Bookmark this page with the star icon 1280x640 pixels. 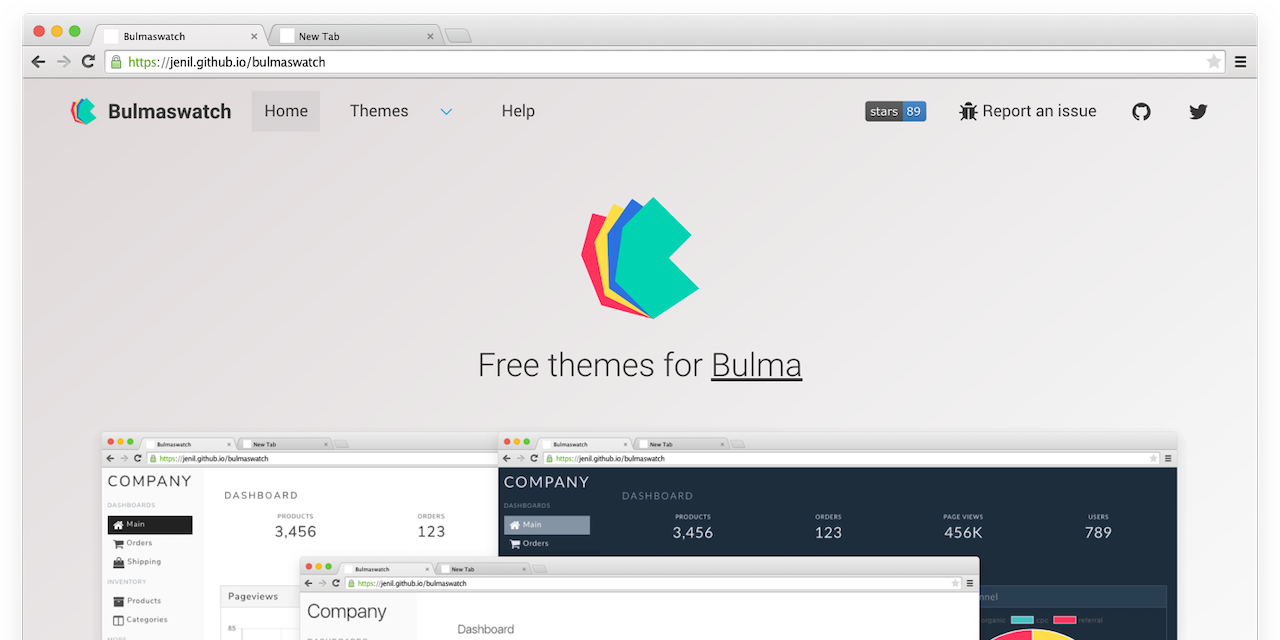(x=1213, y=61)
